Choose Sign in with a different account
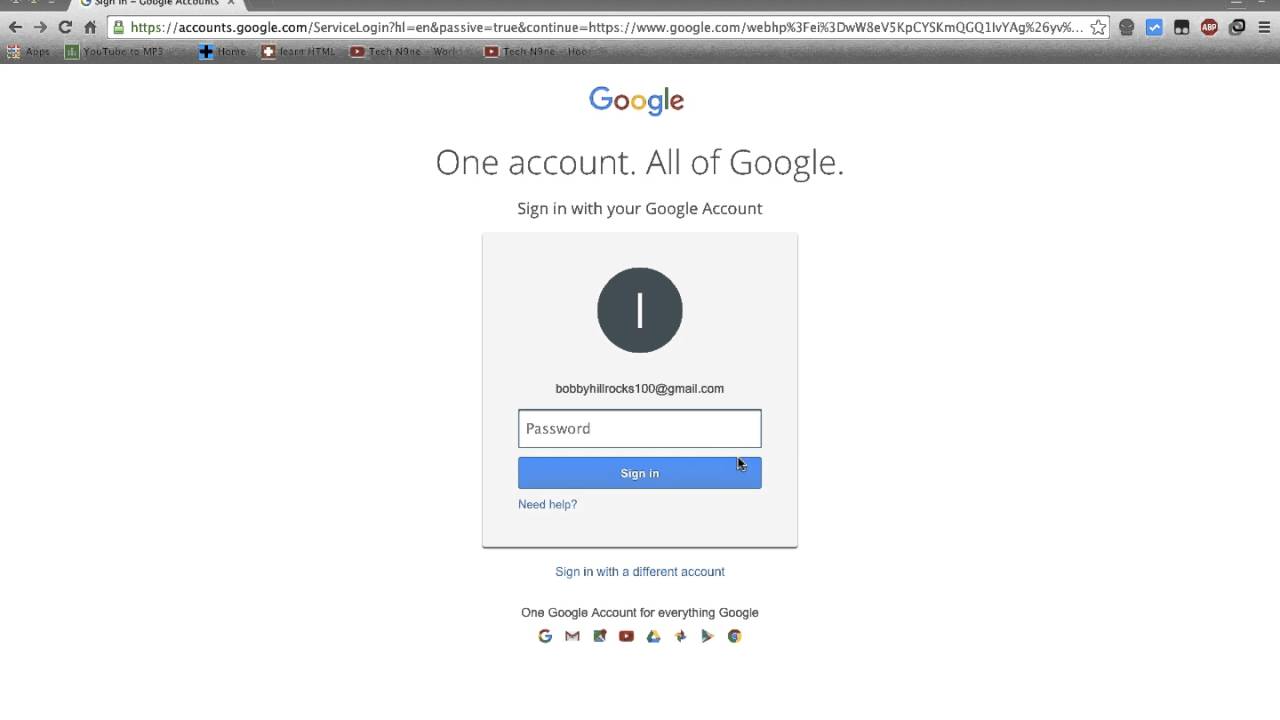The height and width of the screenshot is (720, 1280). click(640, 572)
